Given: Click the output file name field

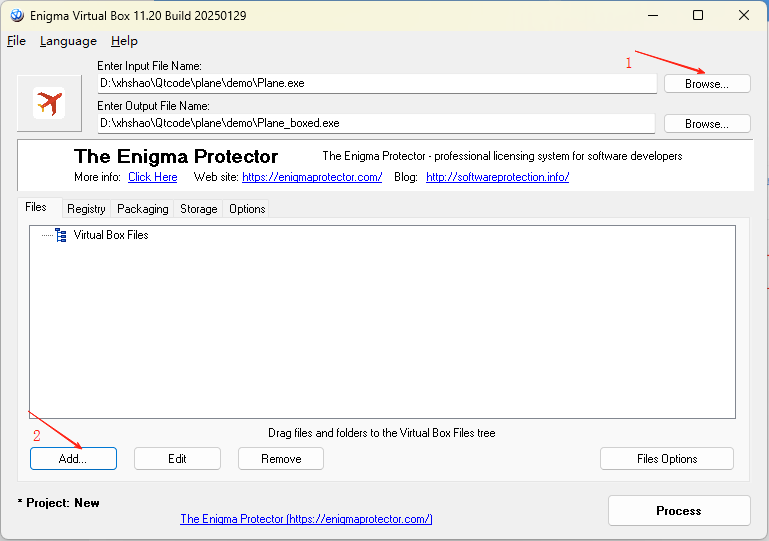Looking at the screenshot, I should point(376,123).
